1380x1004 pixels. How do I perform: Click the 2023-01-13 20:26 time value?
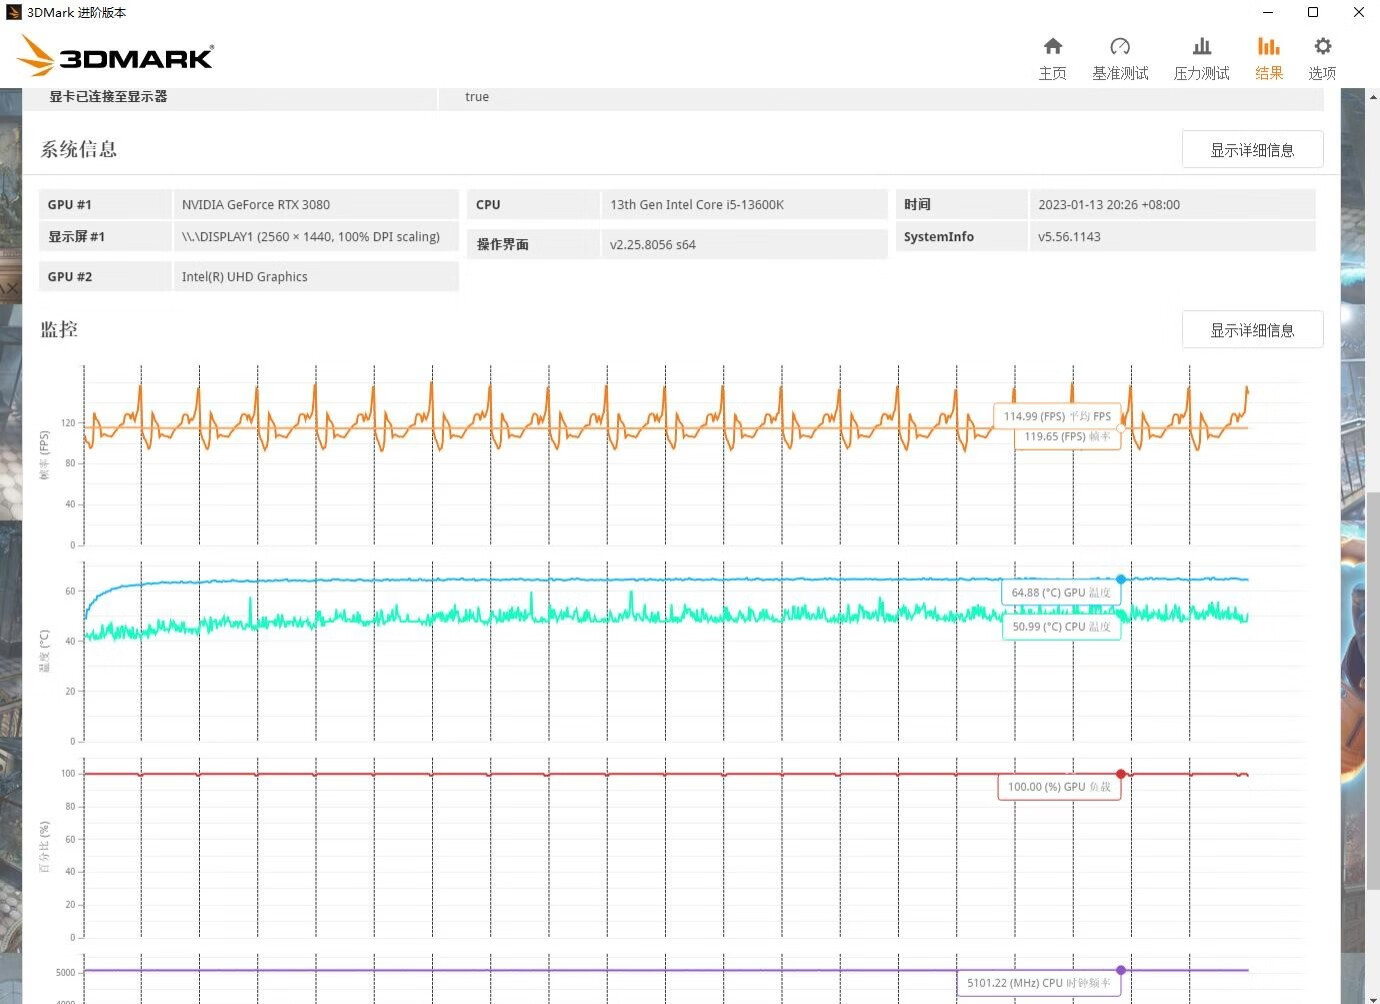point(1172,204)
